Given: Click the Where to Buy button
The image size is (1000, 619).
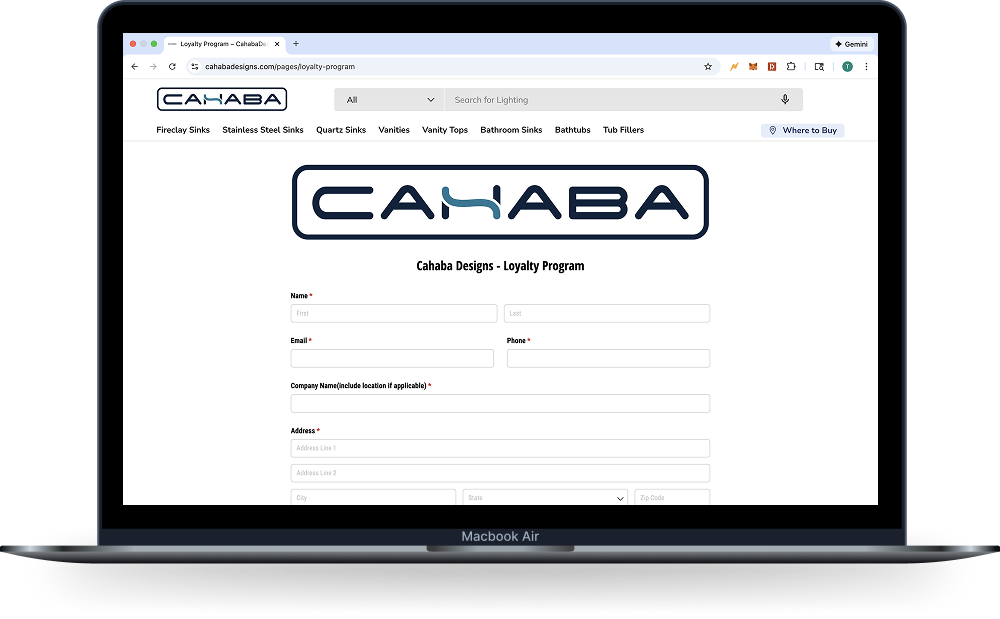Looking at the screenshot, I should click(x=802, y=130).
